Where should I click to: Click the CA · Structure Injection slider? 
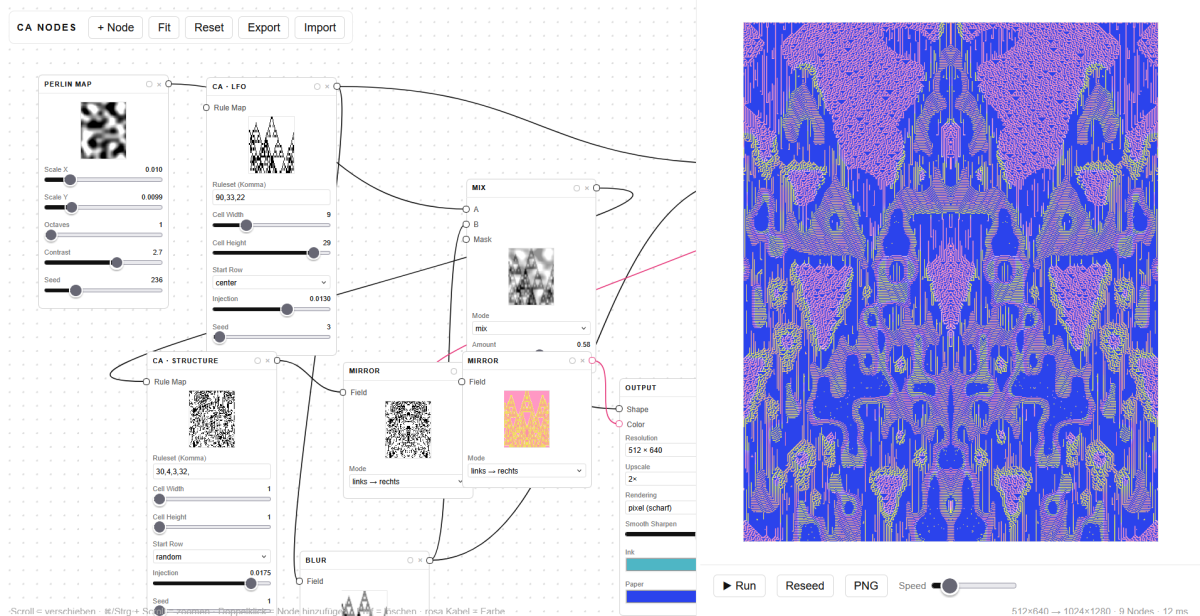click(211, 582)
